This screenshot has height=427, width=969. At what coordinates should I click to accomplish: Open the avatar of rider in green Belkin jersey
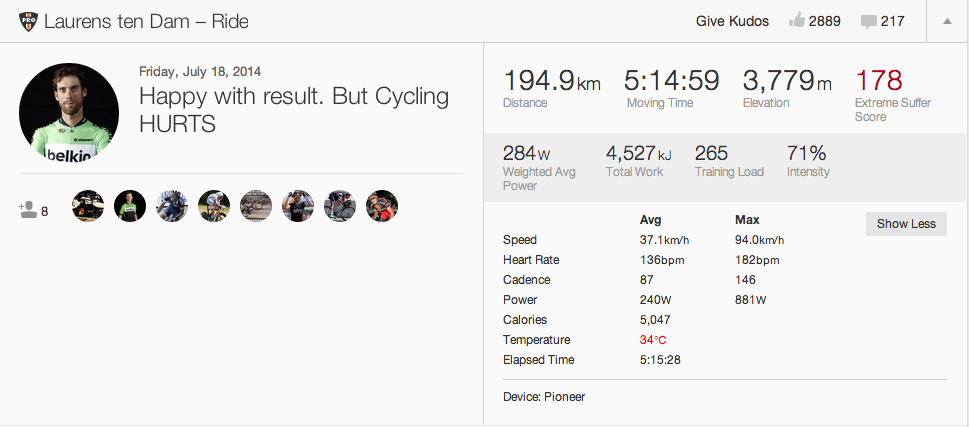[130, 206]
